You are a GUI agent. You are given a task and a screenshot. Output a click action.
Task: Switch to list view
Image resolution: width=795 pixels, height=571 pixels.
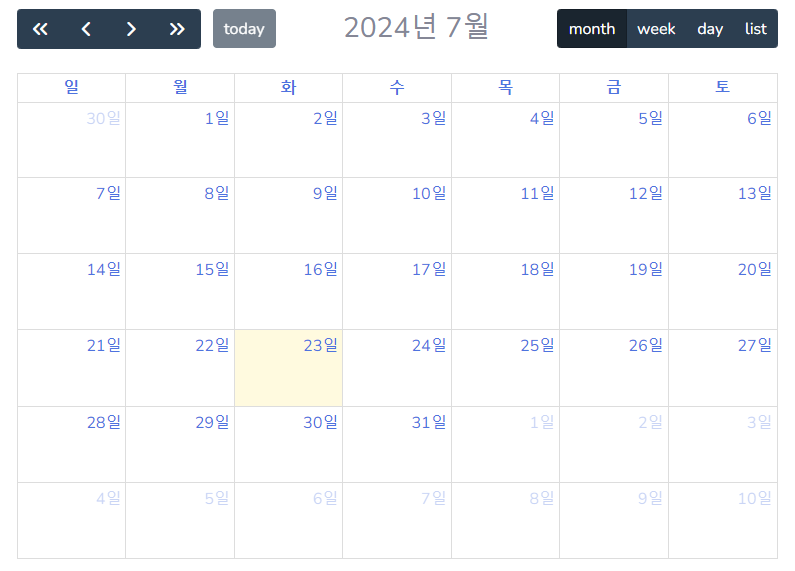coord(755,29)
